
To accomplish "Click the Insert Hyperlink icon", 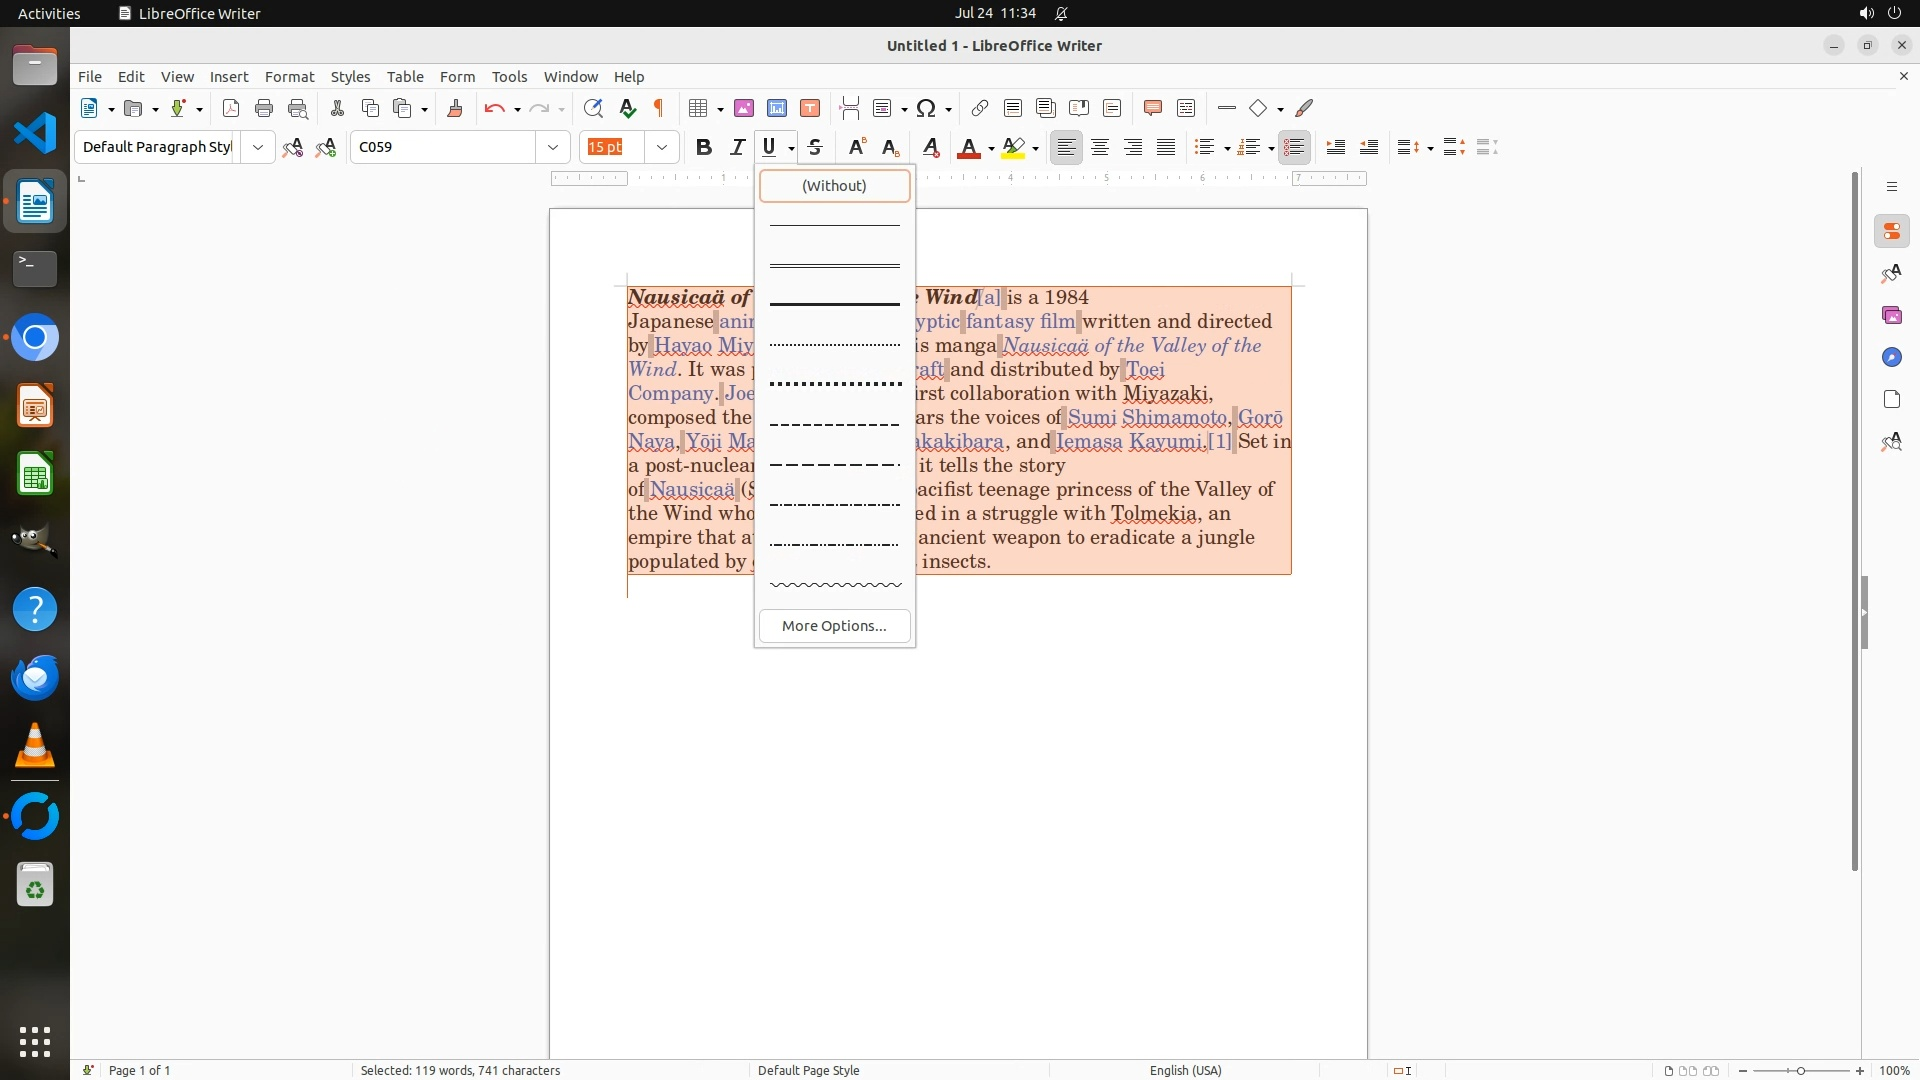I will coord(980,108).
